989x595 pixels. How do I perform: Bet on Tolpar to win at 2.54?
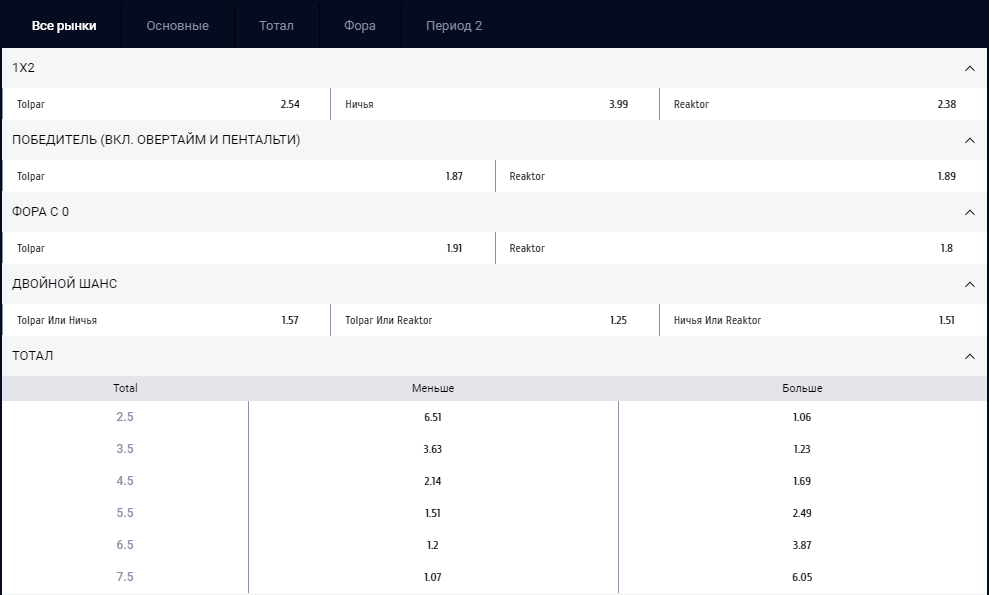pos(166,104)
